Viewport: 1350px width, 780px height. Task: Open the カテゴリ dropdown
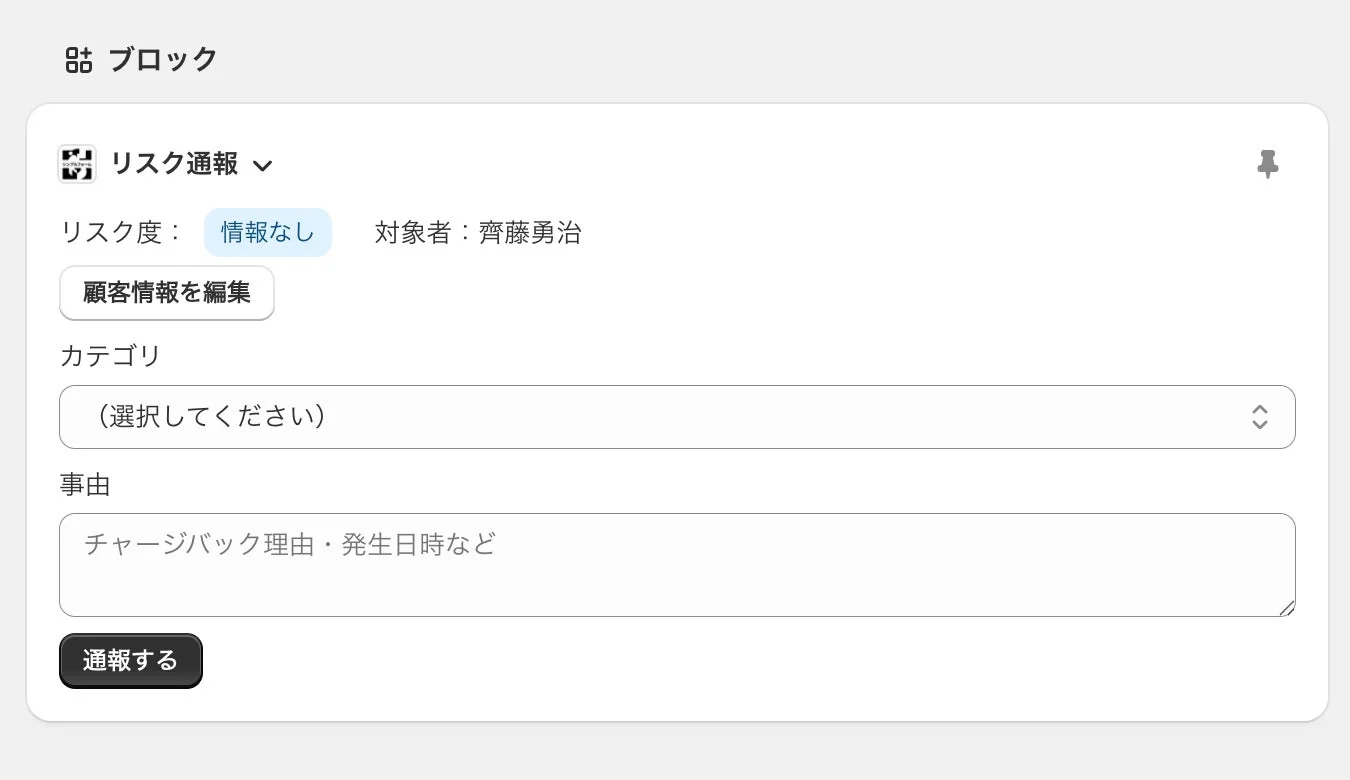point(677,417)
